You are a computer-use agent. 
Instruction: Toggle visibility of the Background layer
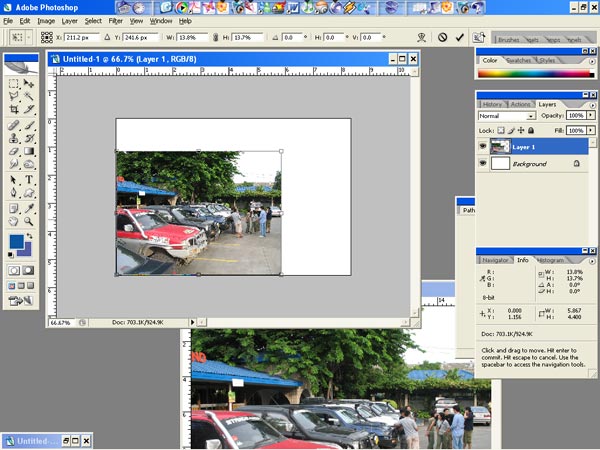click(x=483, y=163)
